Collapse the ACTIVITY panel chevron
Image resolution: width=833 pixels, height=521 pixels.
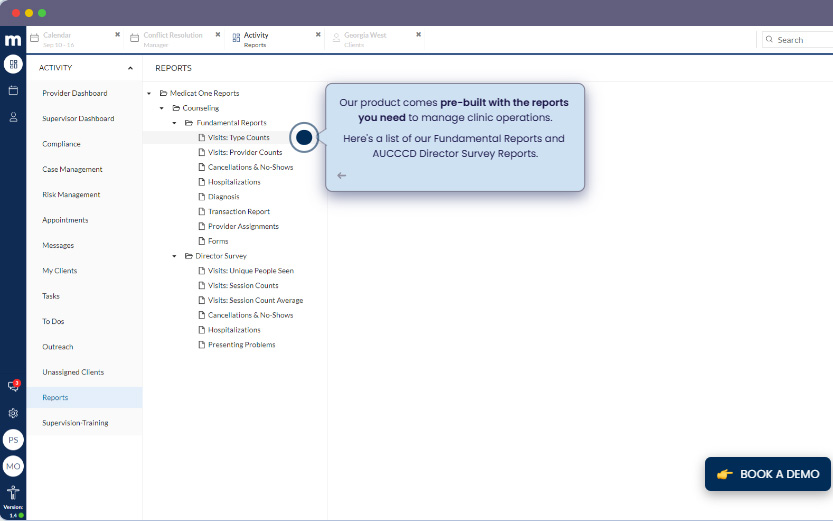click(130, 68)
